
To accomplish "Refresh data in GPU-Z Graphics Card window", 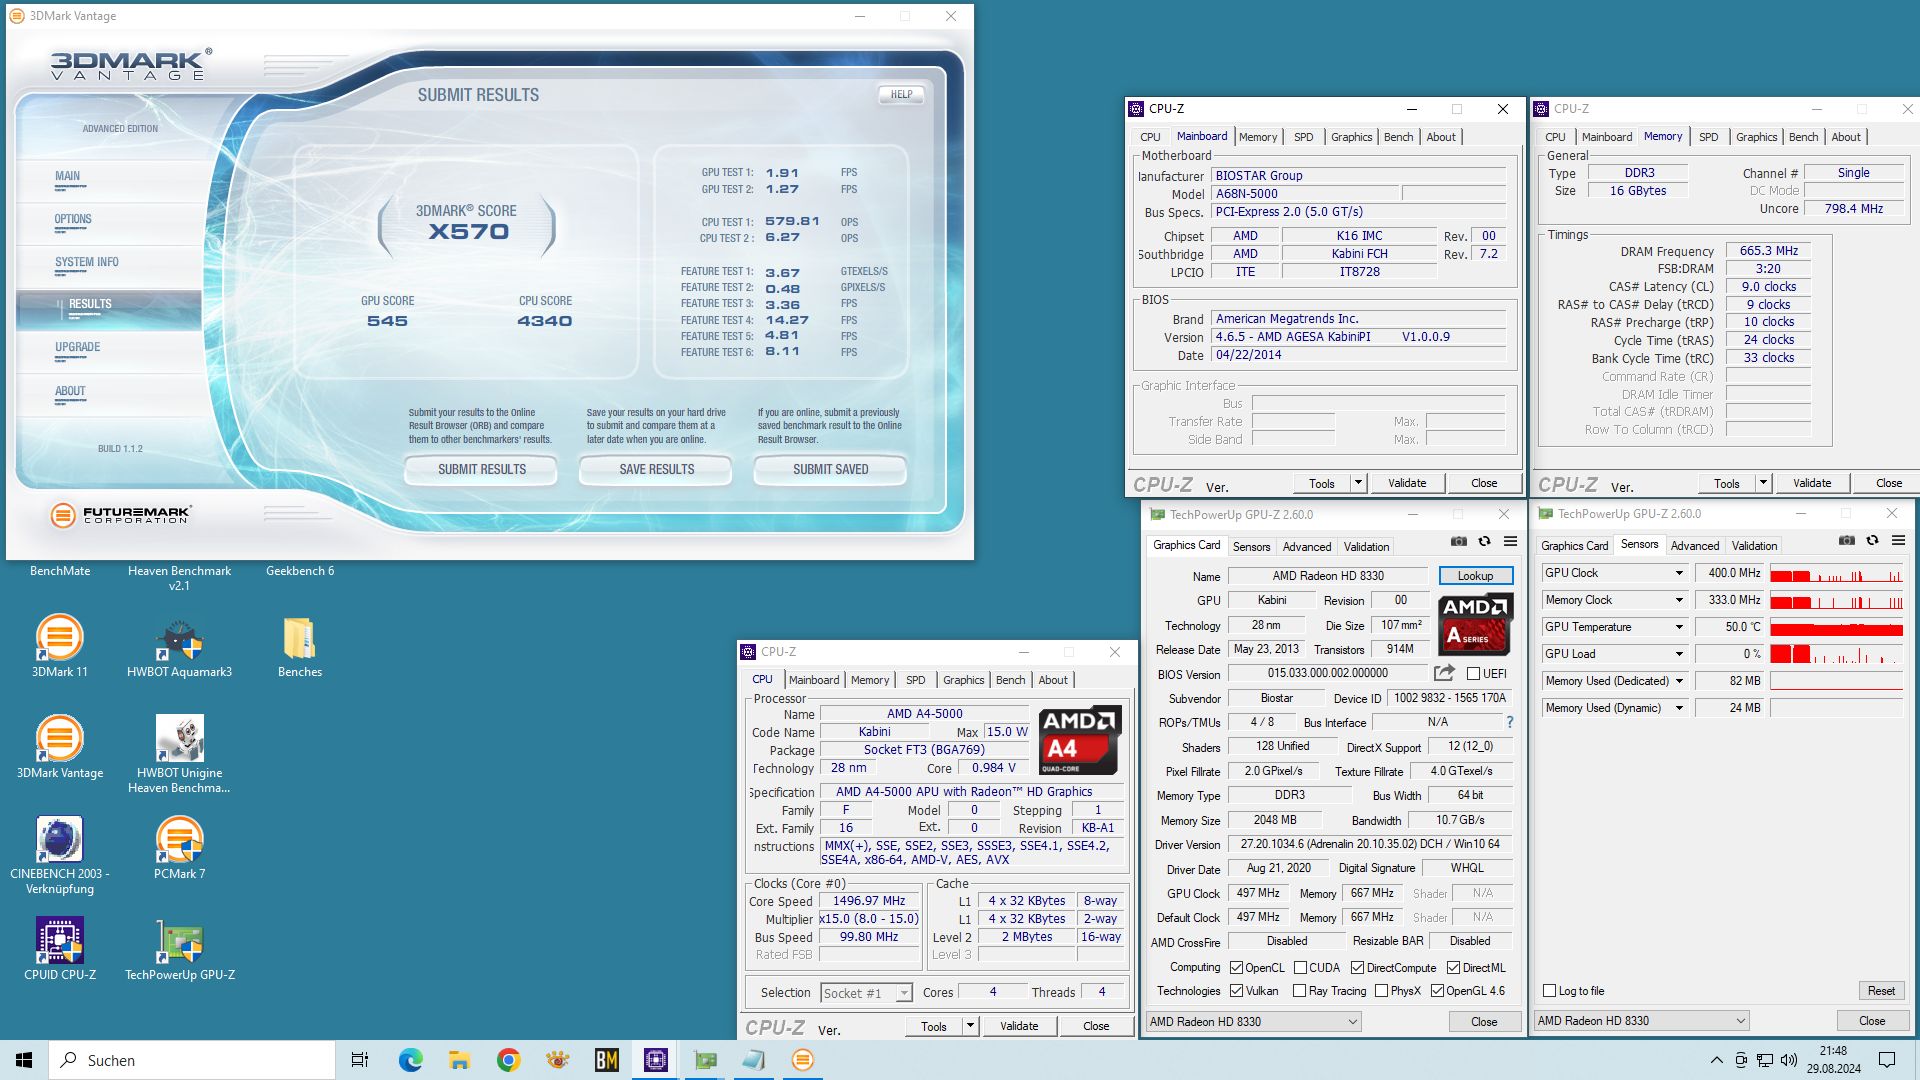I will 1485,541.
